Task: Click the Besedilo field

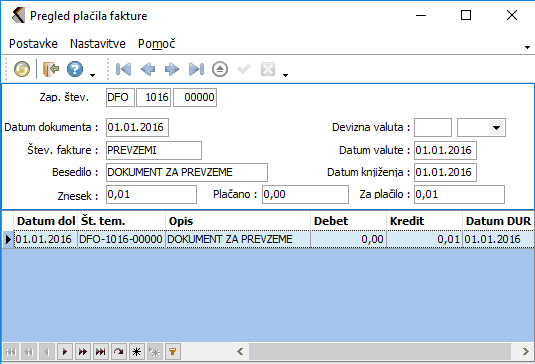Action: [x=187, y=172]
